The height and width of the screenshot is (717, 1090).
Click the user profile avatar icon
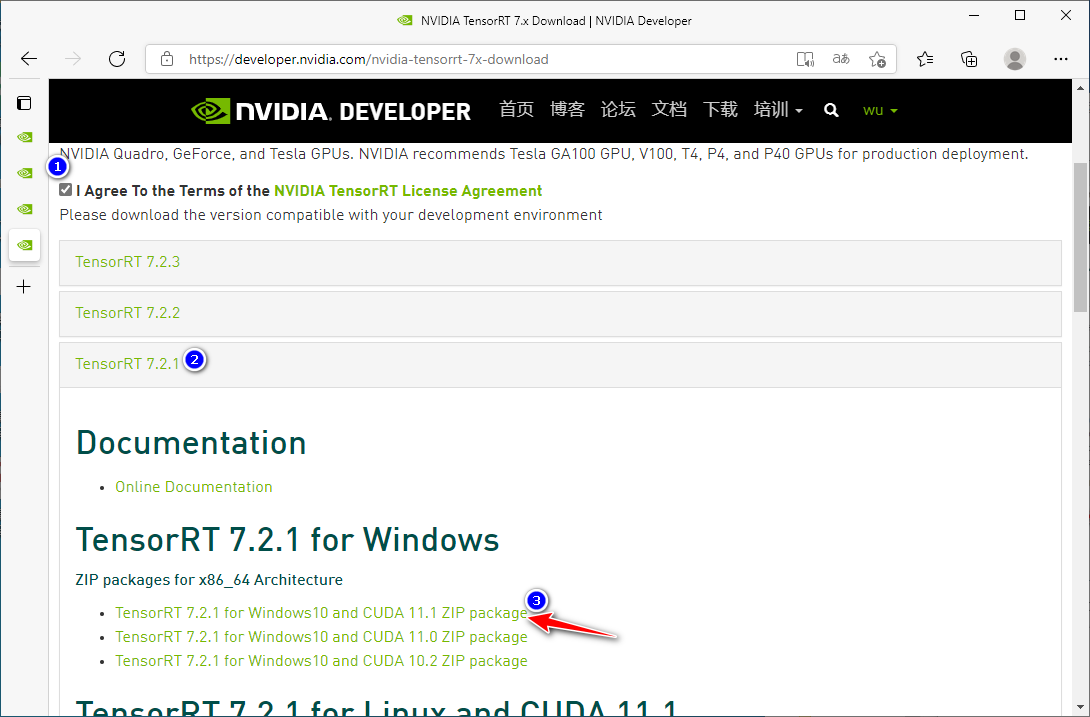1015,59
